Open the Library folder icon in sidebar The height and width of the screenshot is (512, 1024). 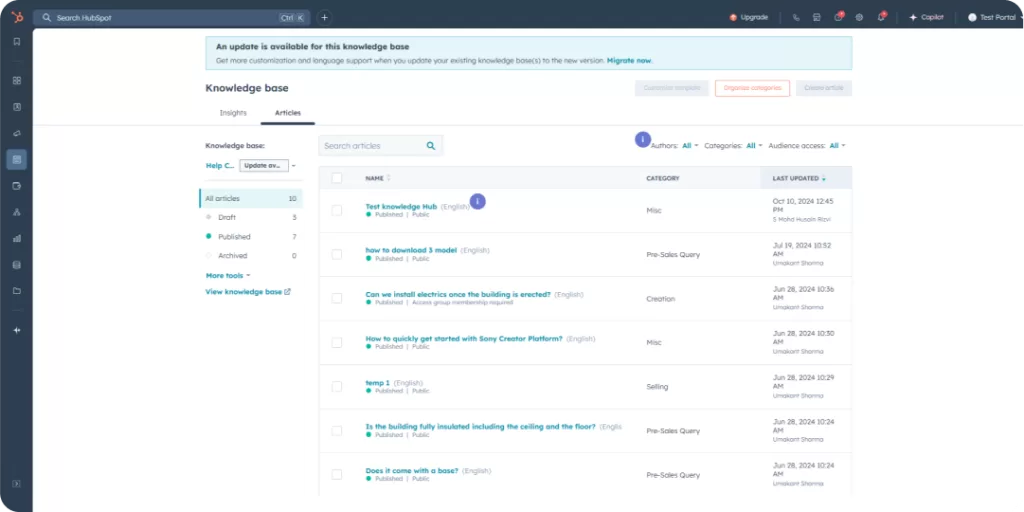17,291
